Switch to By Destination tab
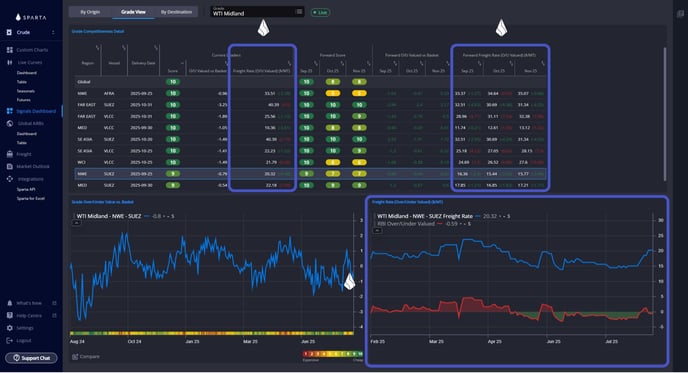688x373 pixels. tap(176, 12)
